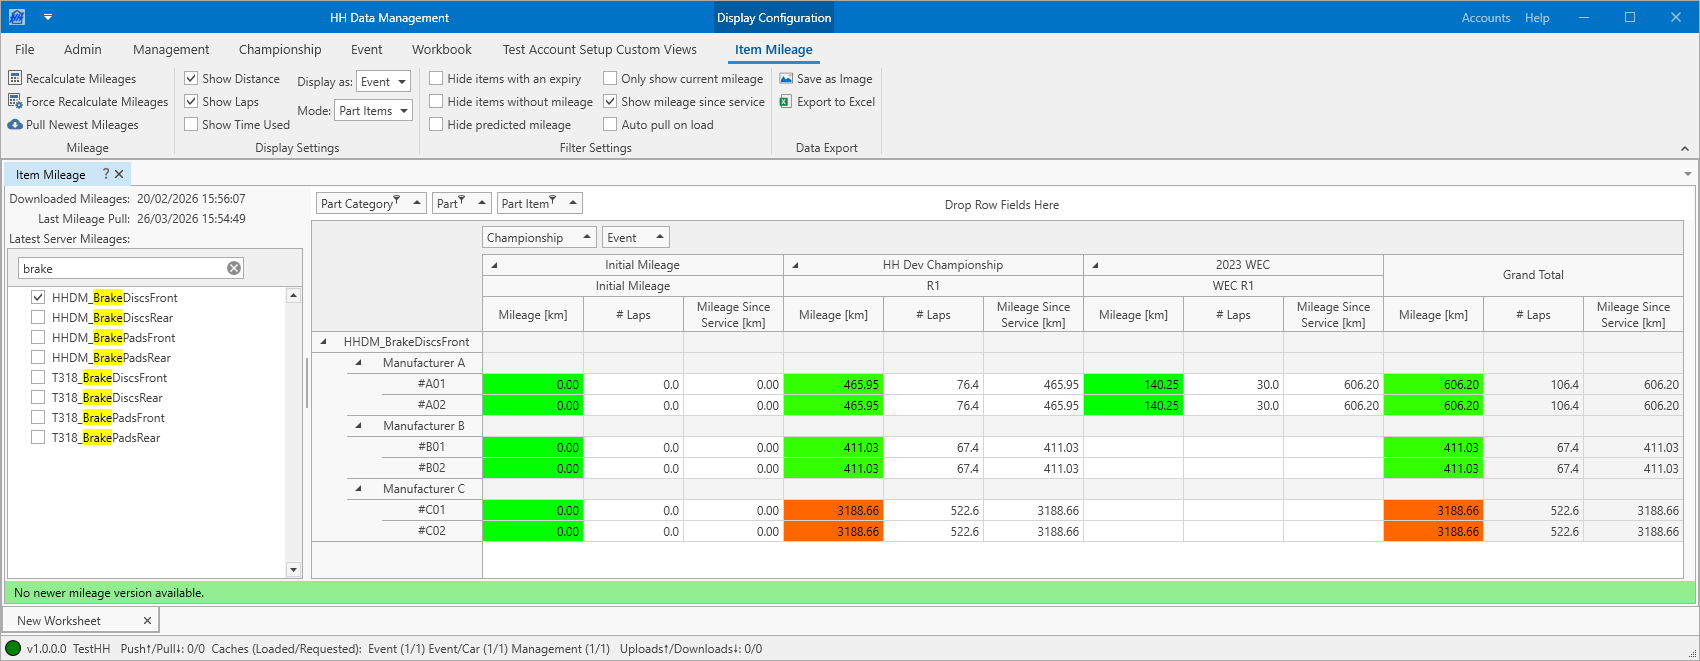Click the help question mark on Item Mileage tab

pos(106,174)
